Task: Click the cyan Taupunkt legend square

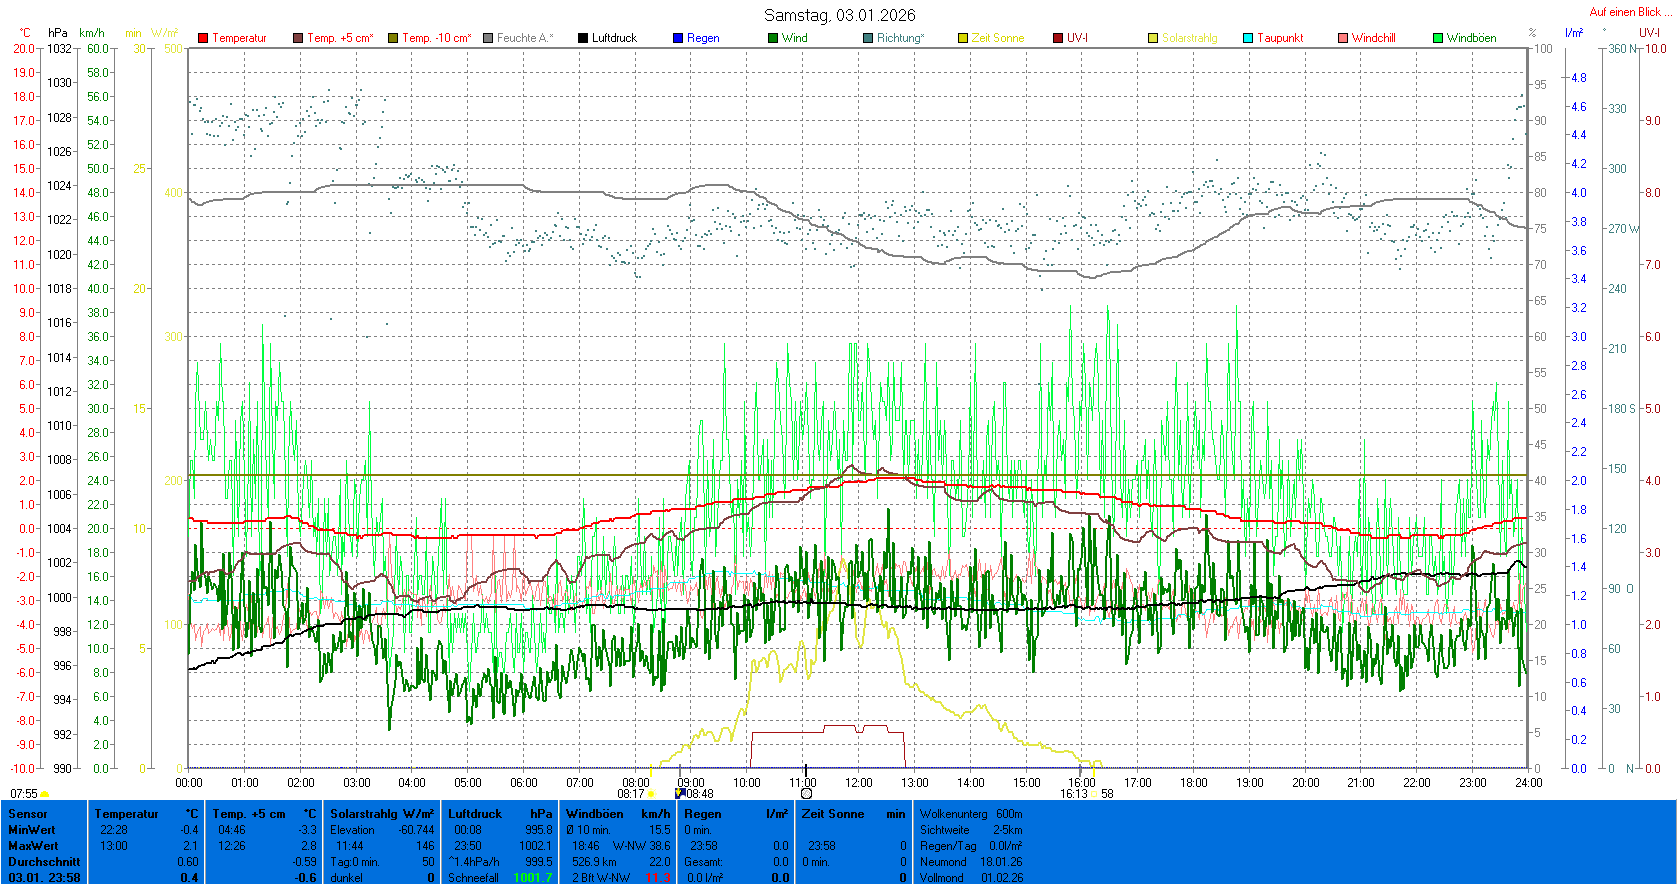Action: (1248, 38)
